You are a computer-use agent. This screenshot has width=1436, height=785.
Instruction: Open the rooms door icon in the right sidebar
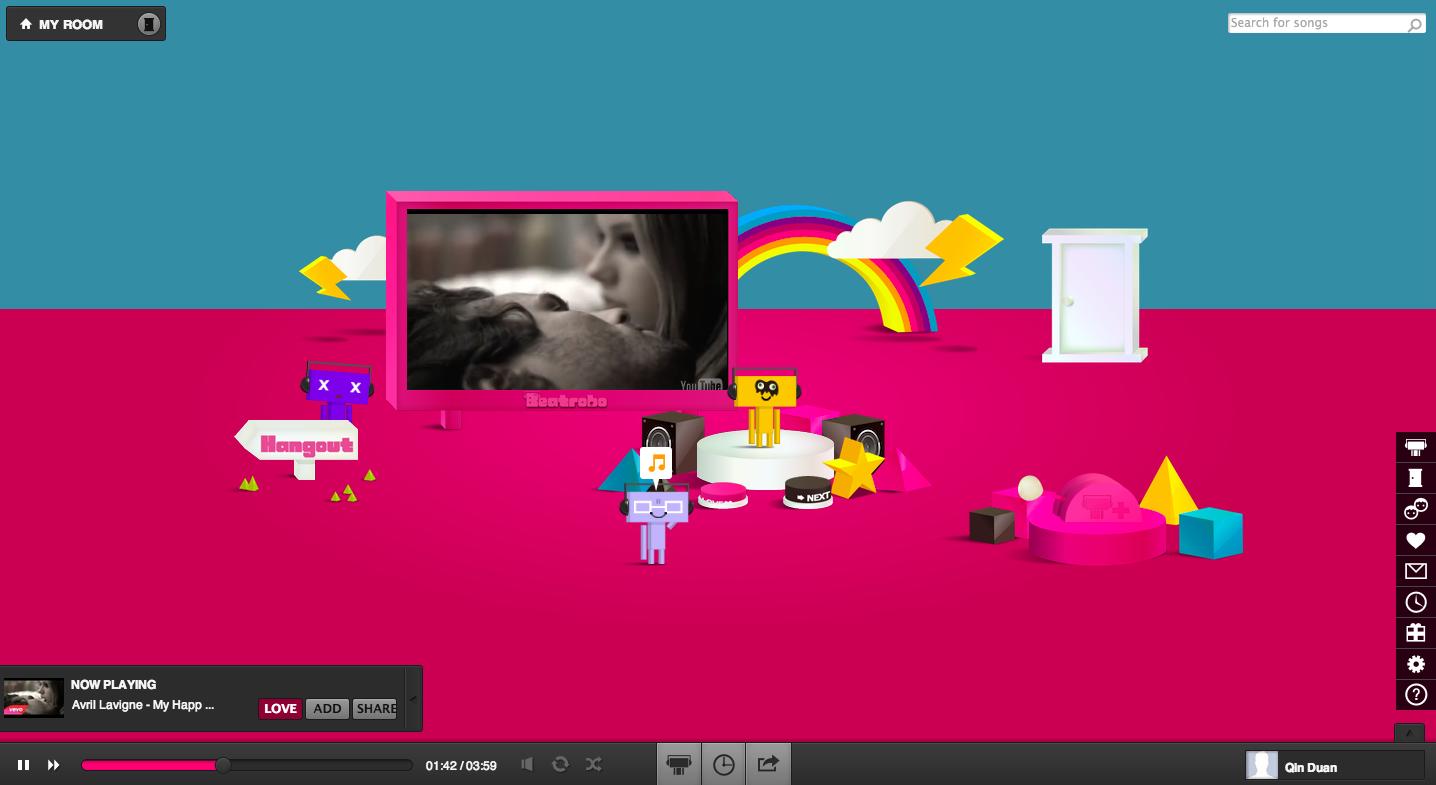point(1416,478)
